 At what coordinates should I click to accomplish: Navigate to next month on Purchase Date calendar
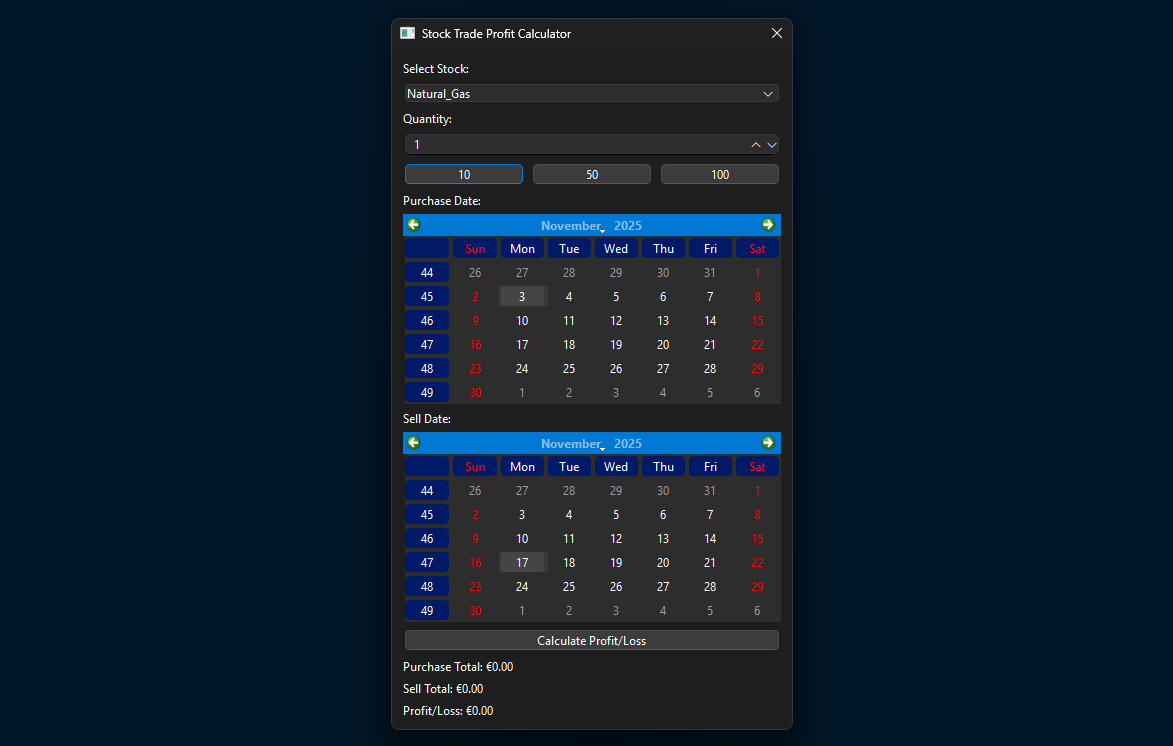[x=769, y=224]
